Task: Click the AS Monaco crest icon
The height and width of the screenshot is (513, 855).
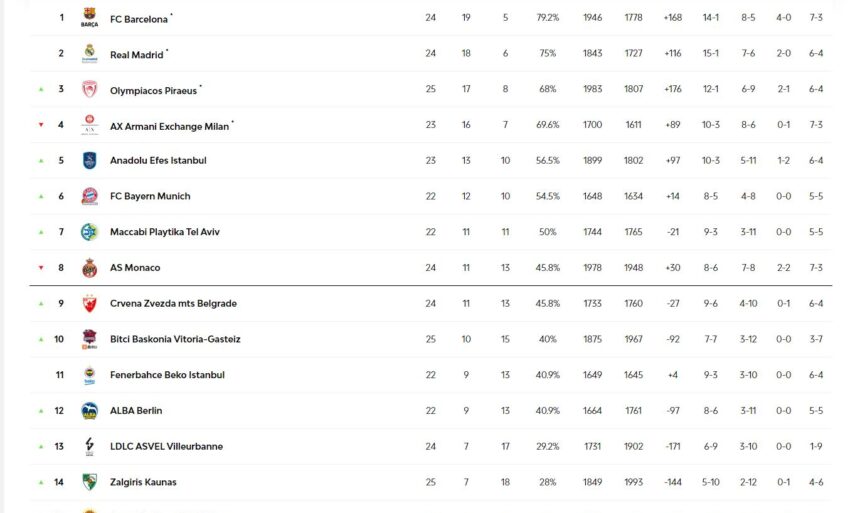Action: click(90, 268)
